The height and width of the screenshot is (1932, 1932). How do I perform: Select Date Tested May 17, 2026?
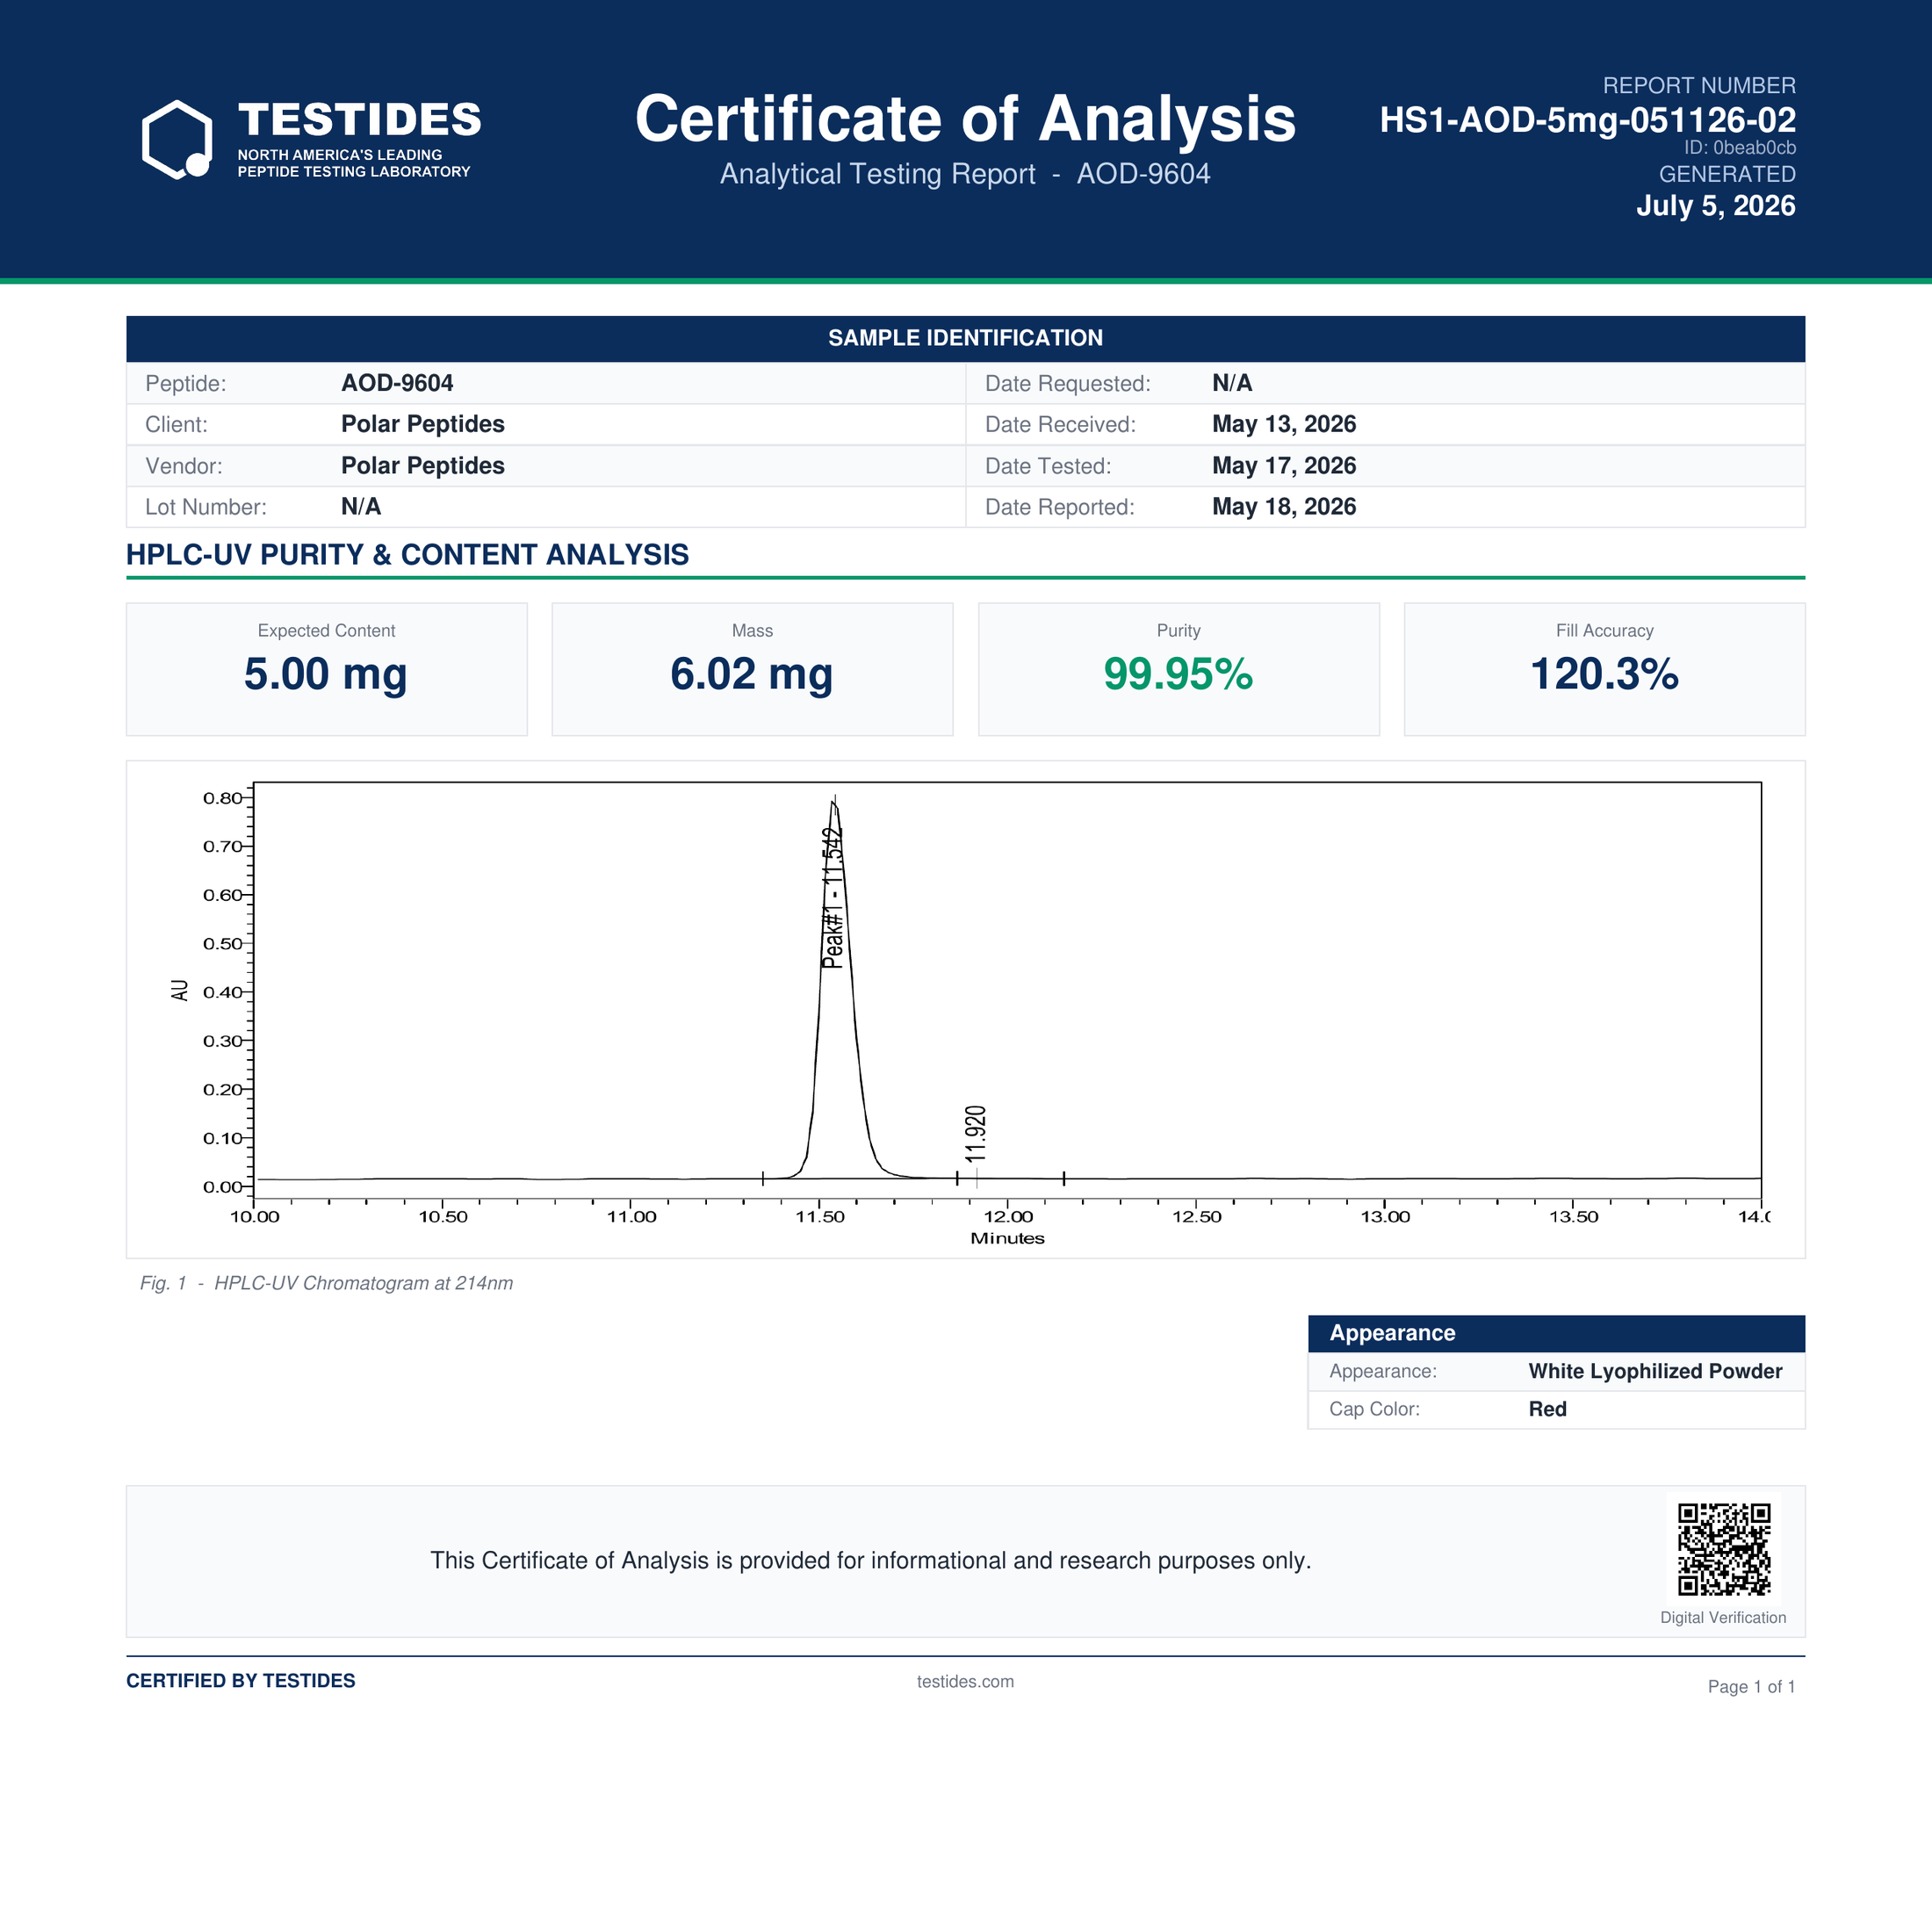[1284, 466]
